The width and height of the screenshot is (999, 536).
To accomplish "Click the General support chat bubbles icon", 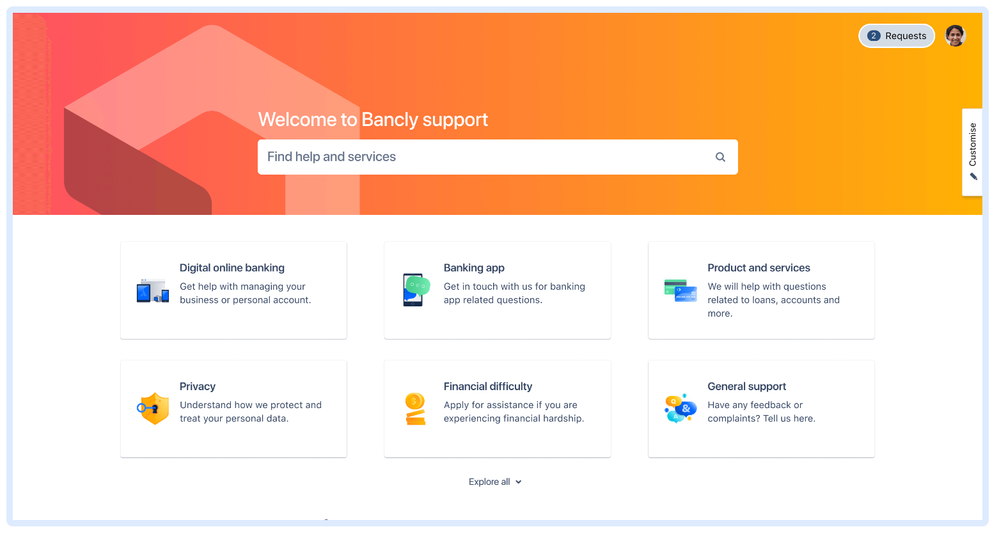I will point(680,409).
